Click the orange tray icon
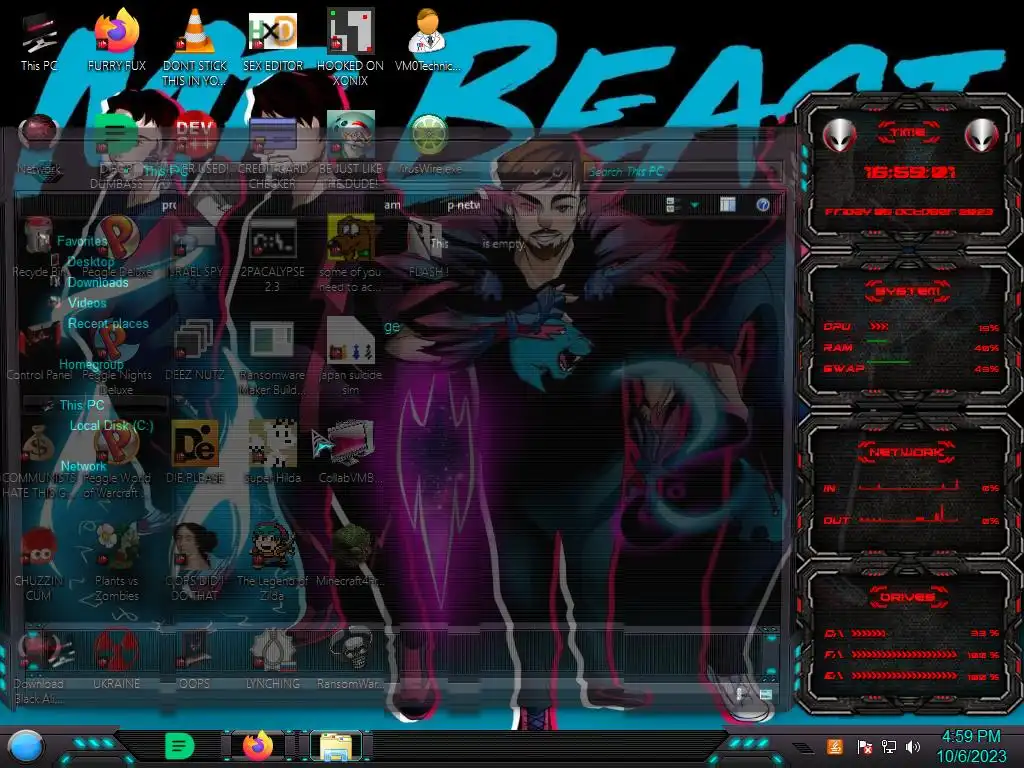Screen dimensions: 1024x768 [835, 746]
